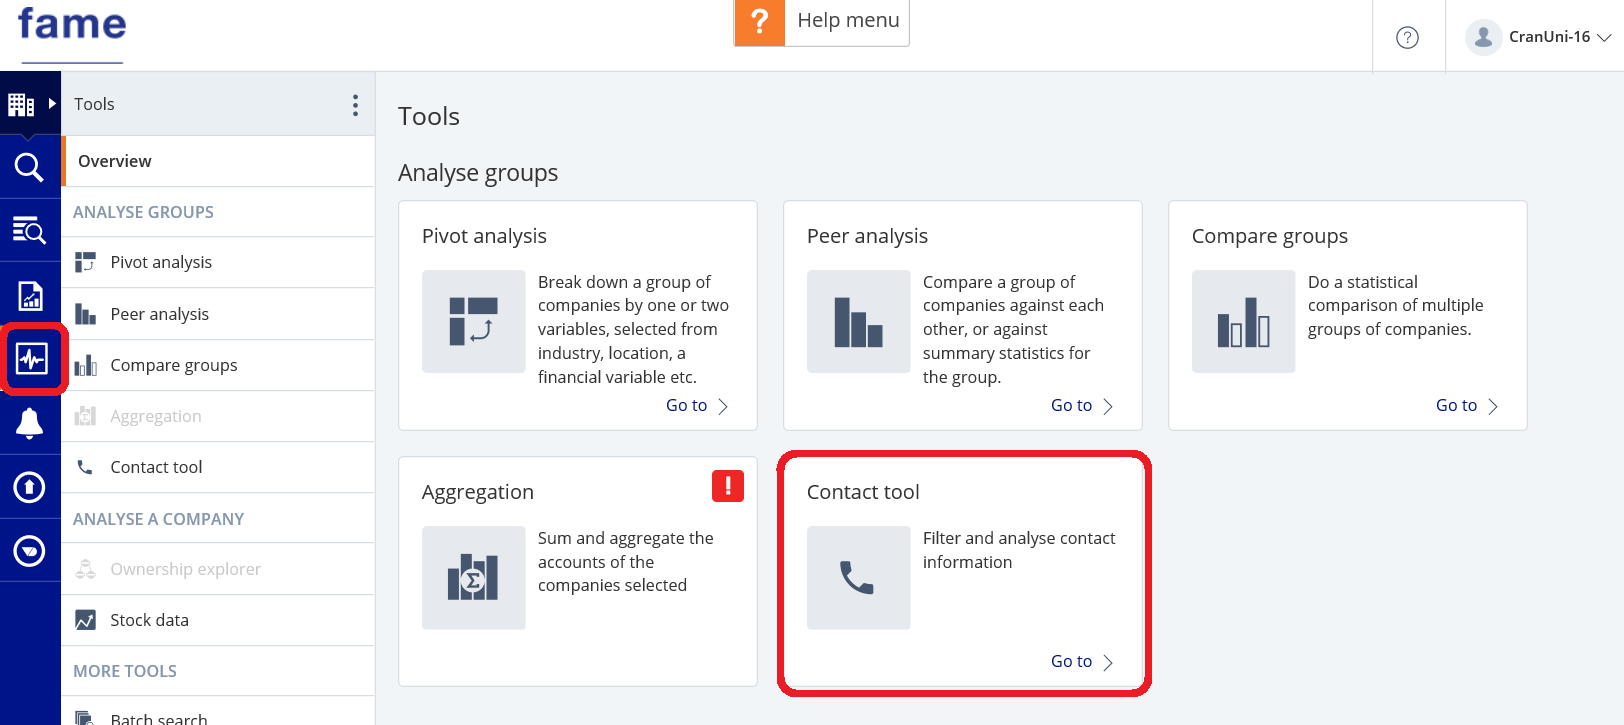
Task: Open the Tools panel three-dot menu
Action: [355, 105]
